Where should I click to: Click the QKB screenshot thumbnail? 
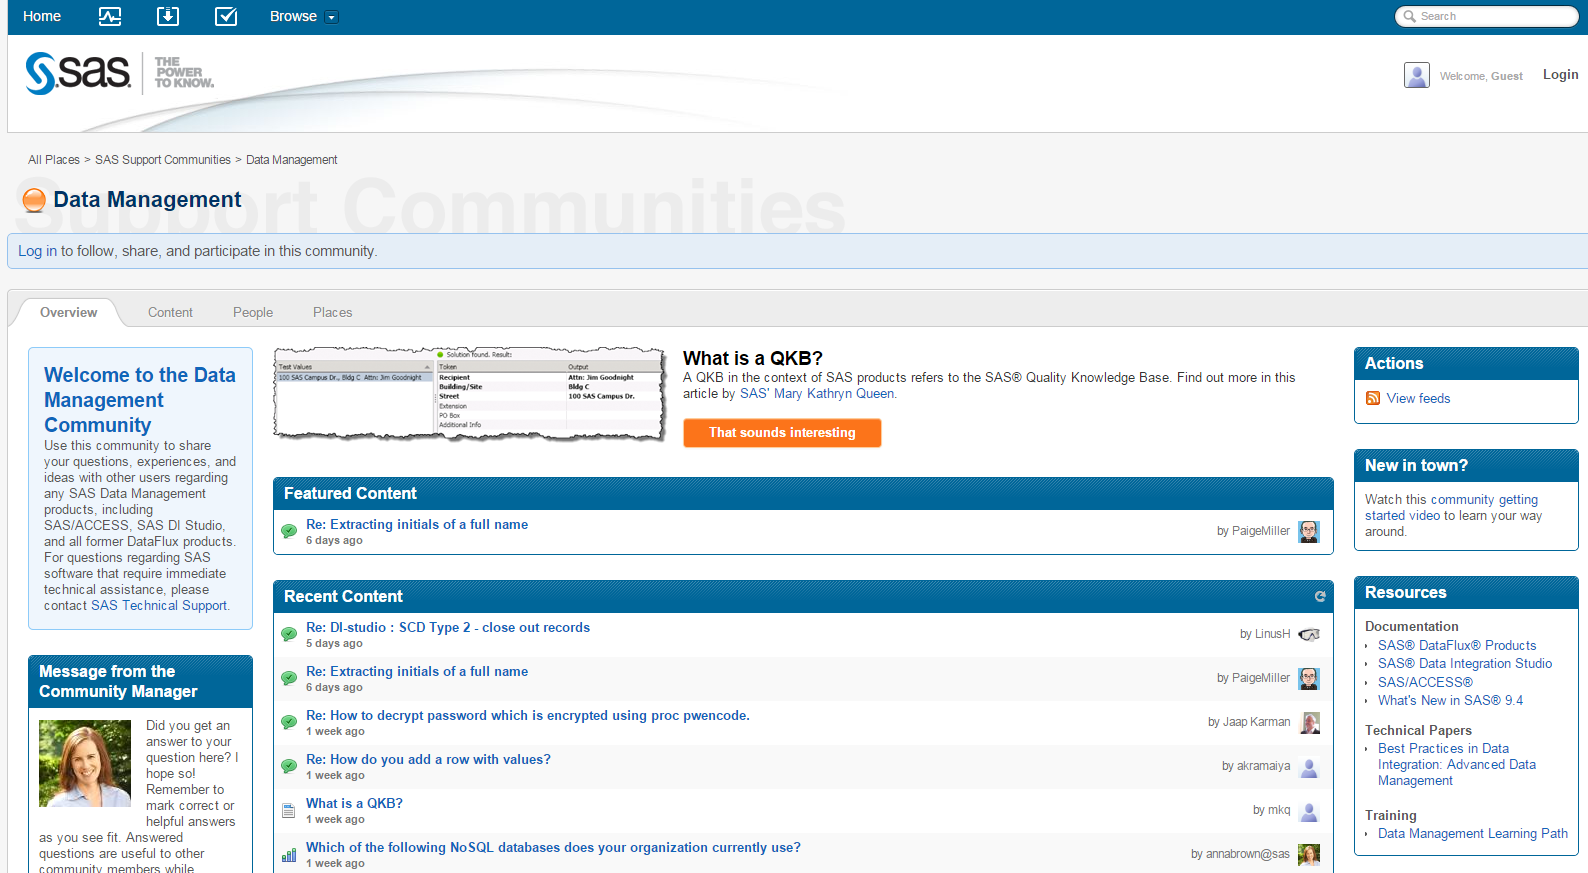tap(470, 394)
